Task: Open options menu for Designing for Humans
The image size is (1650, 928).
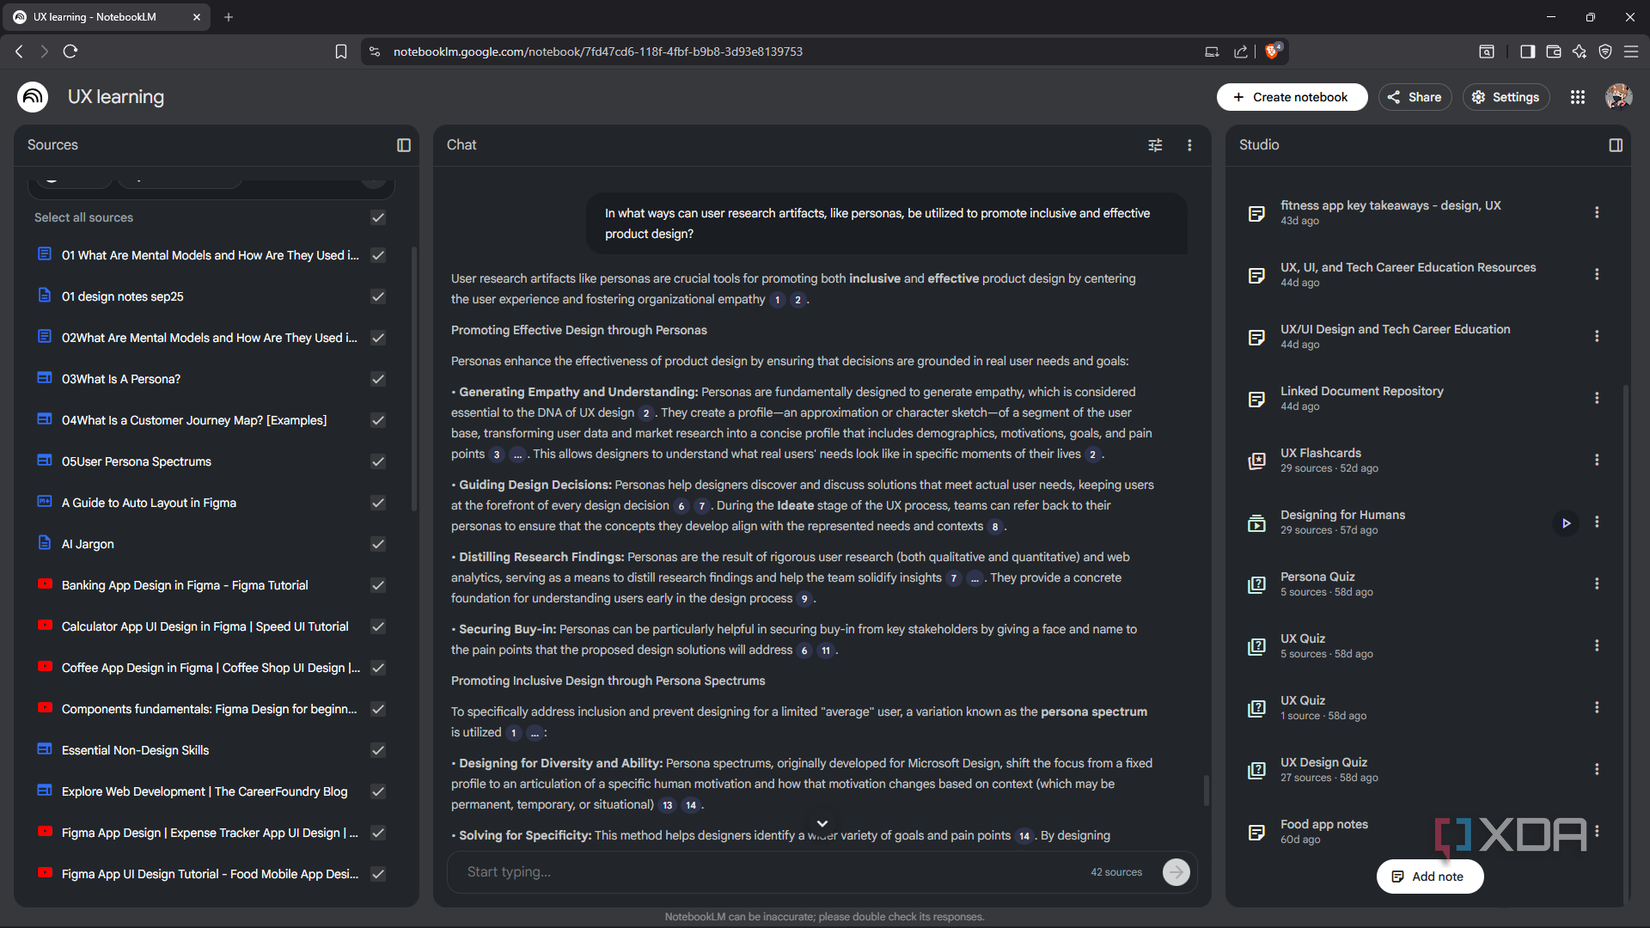Action: click(1597, 522)
